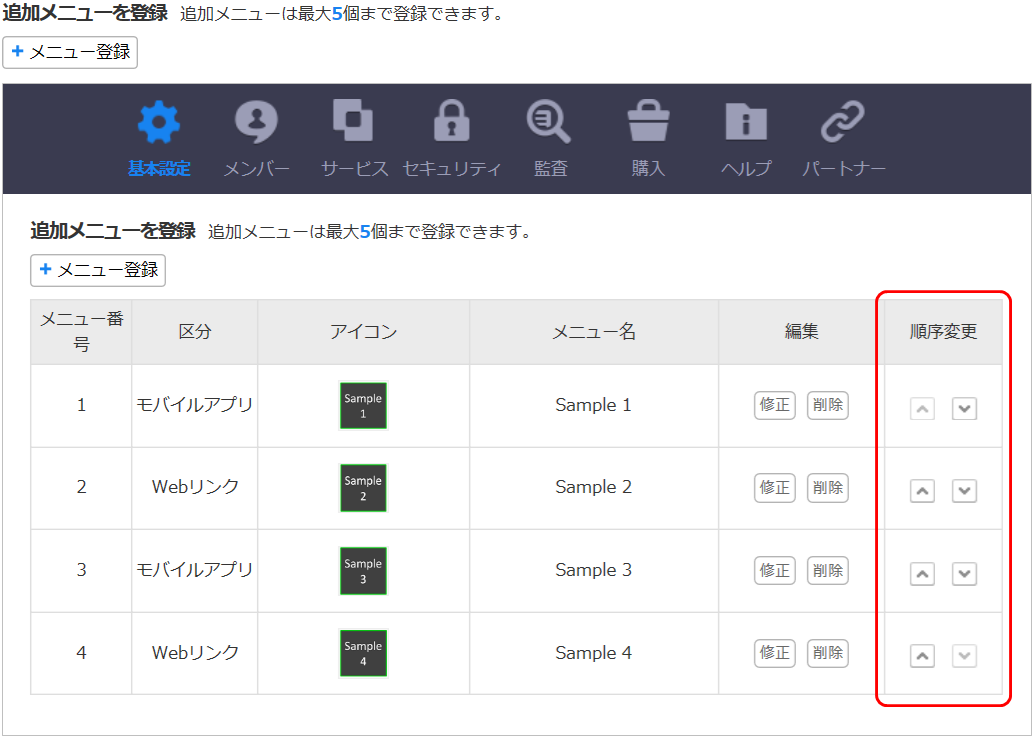Delete Sample 2 with 削除 button
Image resolution: width=1033 pixels, height=737 pixels.
click(827, 487)
